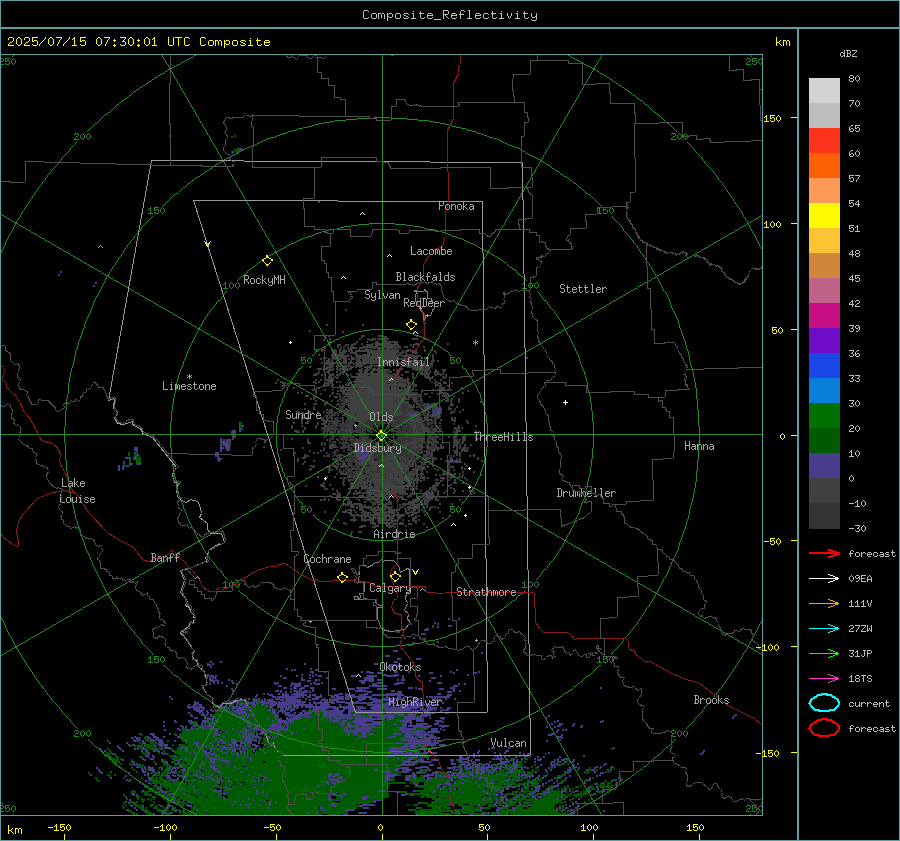This screenshot has width=900, height=841.
Task: Click the Cochrane town label
Action: coord(327,559)
